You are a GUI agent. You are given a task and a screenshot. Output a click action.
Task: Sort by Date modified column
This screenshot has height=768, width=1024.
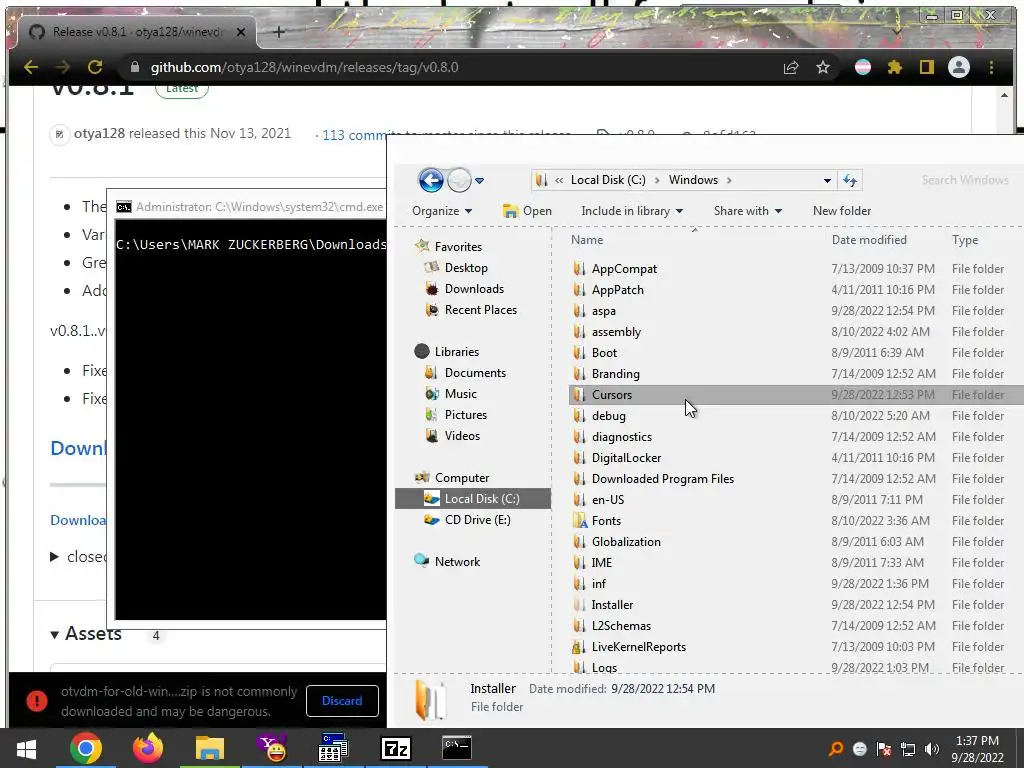point(869,240)
